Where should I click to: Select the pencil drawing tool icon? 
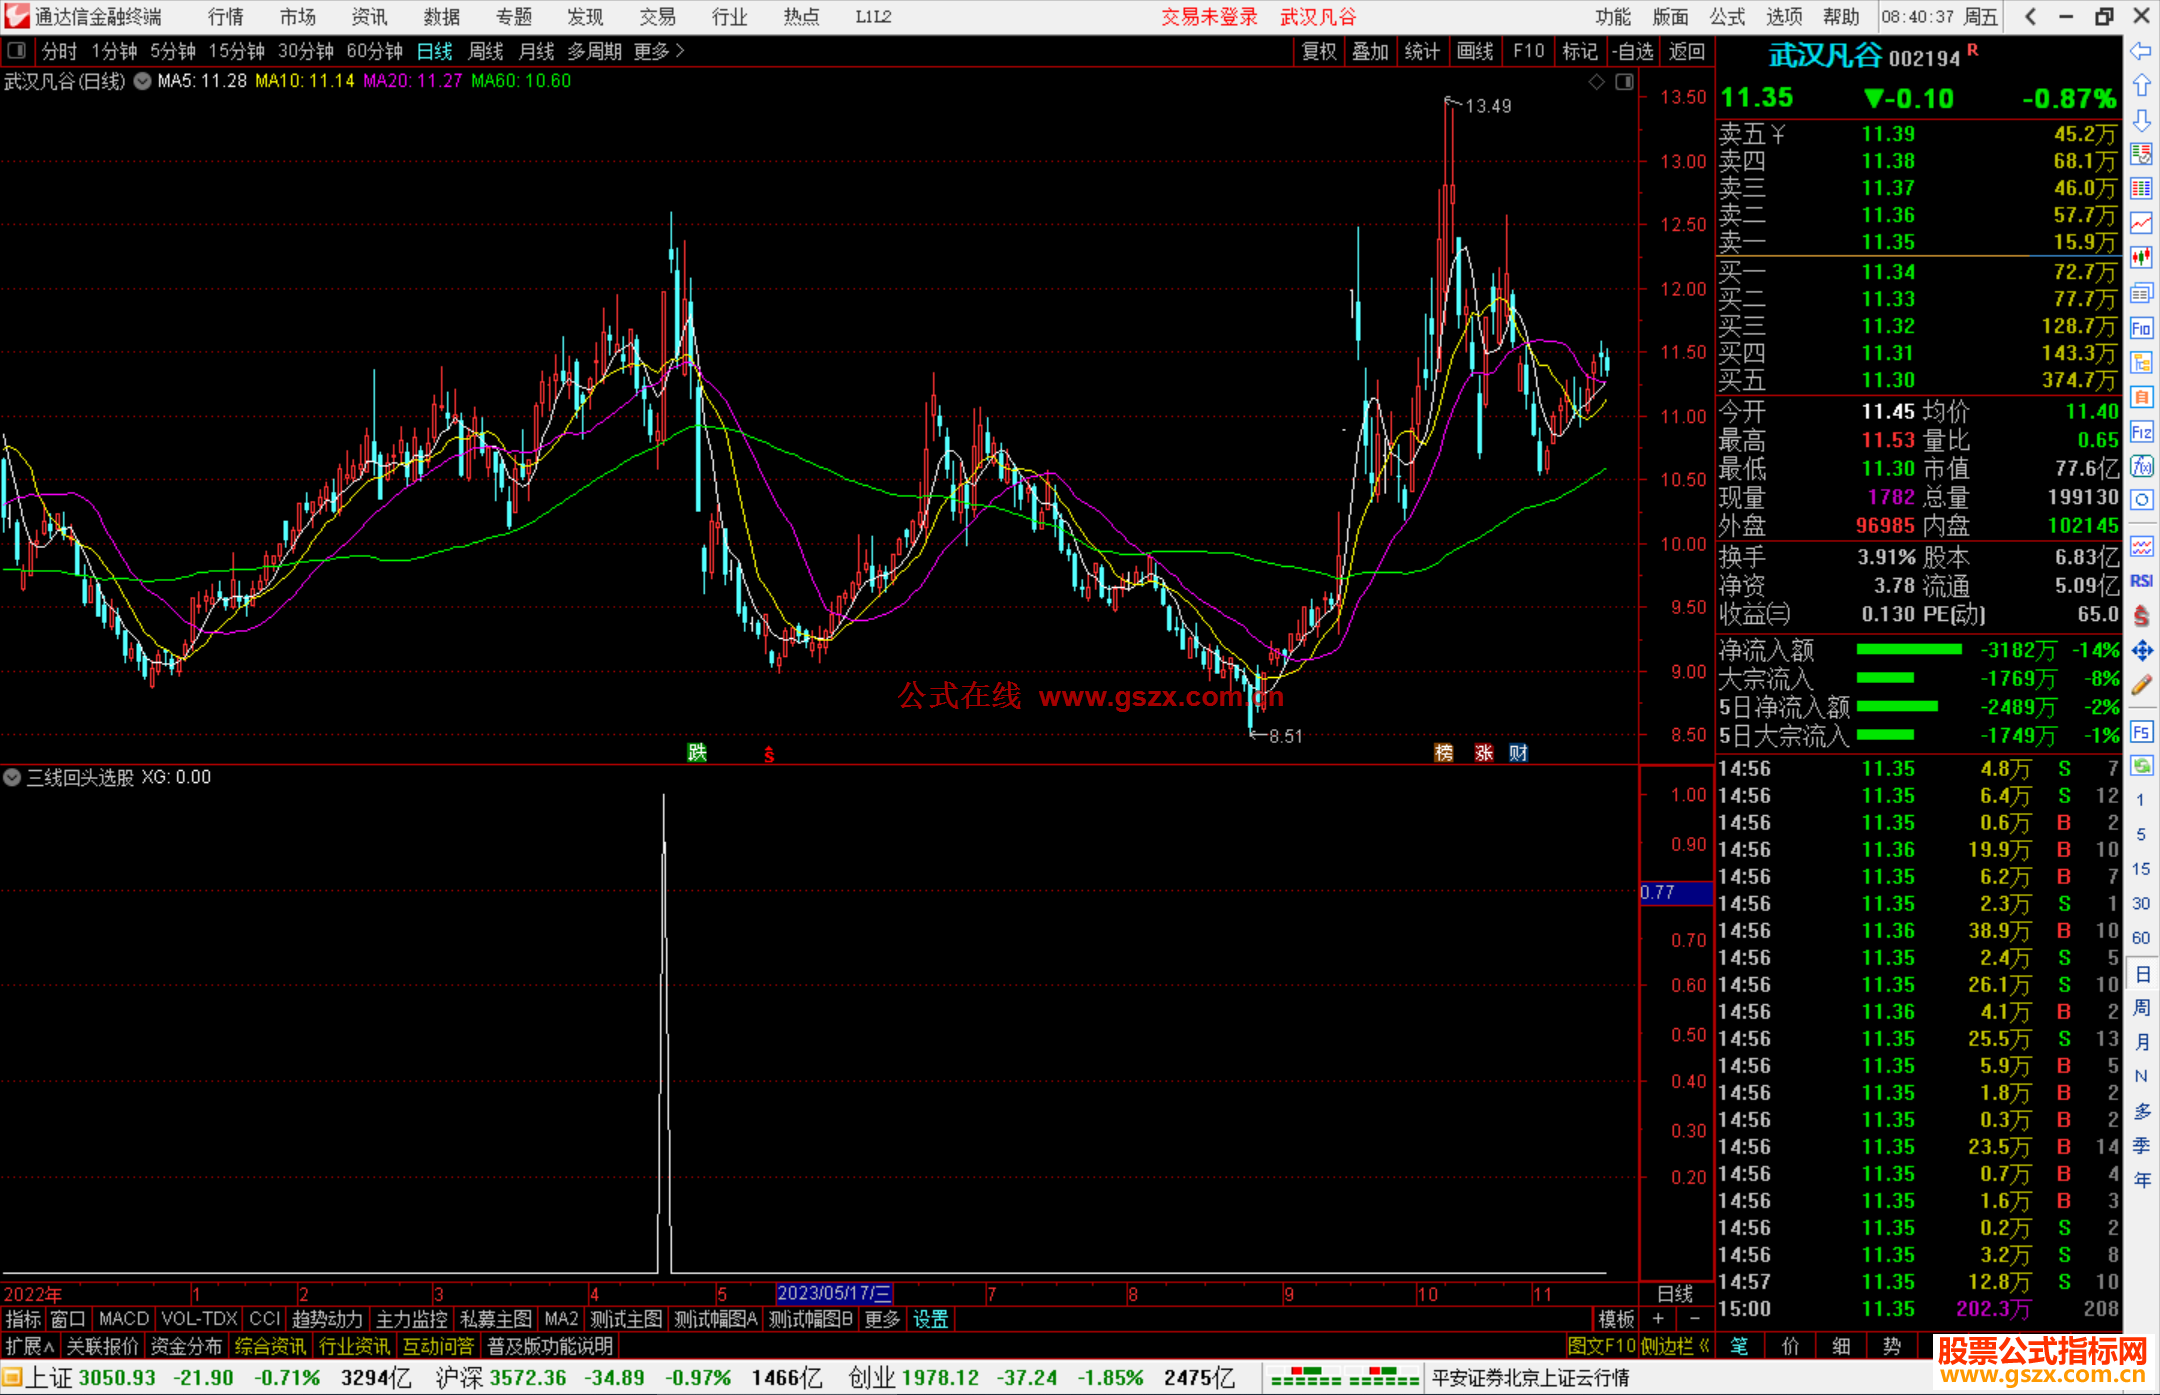coord(2141,685)
